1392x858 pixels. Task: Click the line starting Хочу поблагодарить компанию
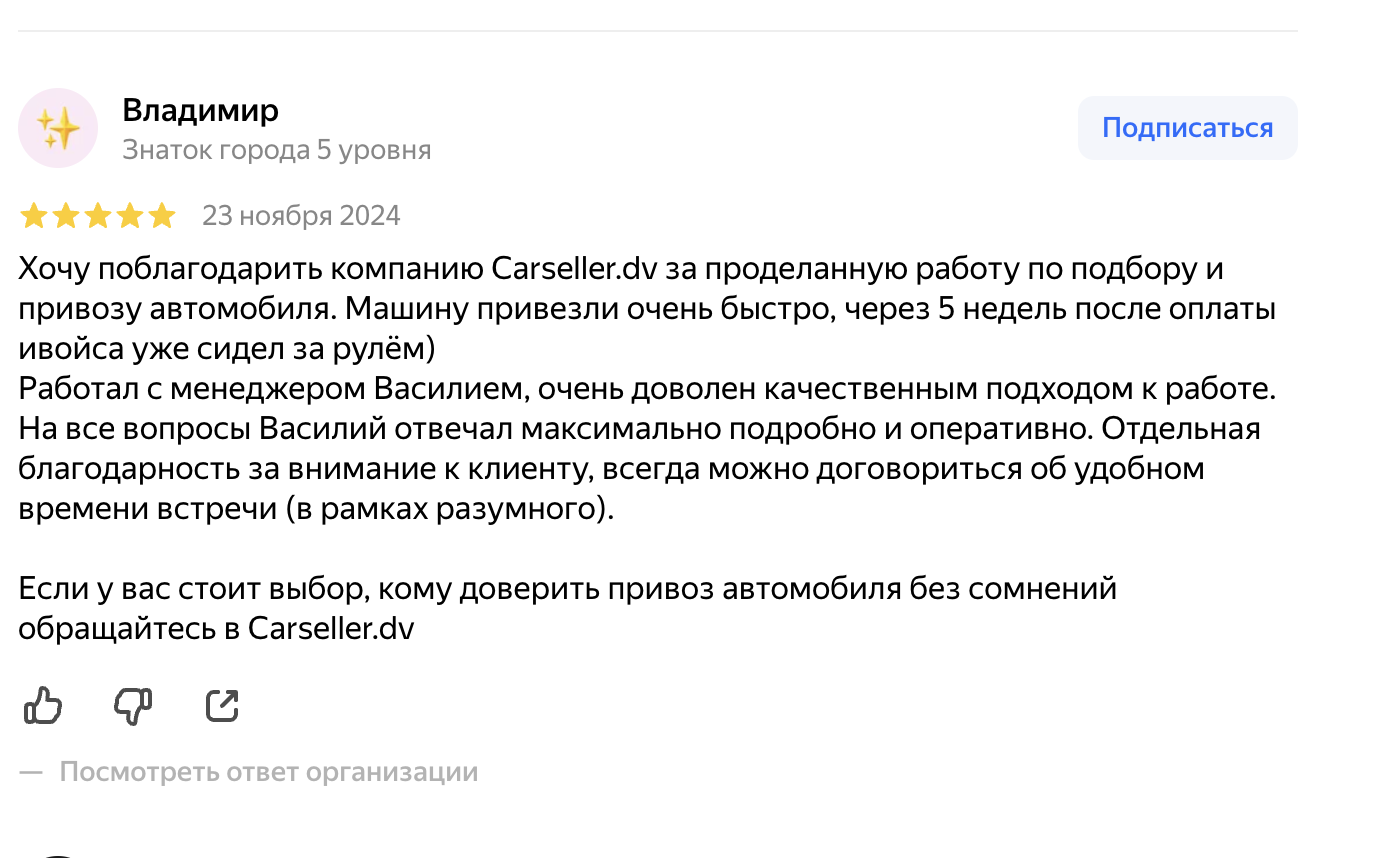[620, 269]
